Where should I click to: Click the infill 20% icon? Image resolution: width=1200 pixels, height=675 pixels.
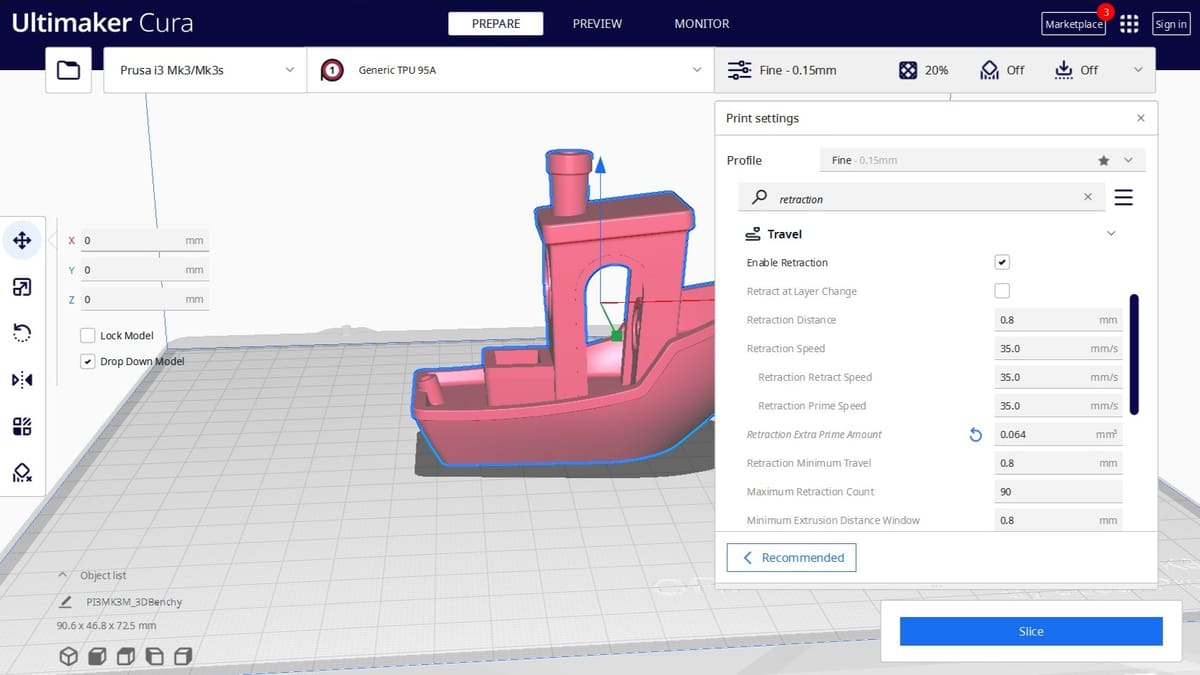[x=907, y=70]
